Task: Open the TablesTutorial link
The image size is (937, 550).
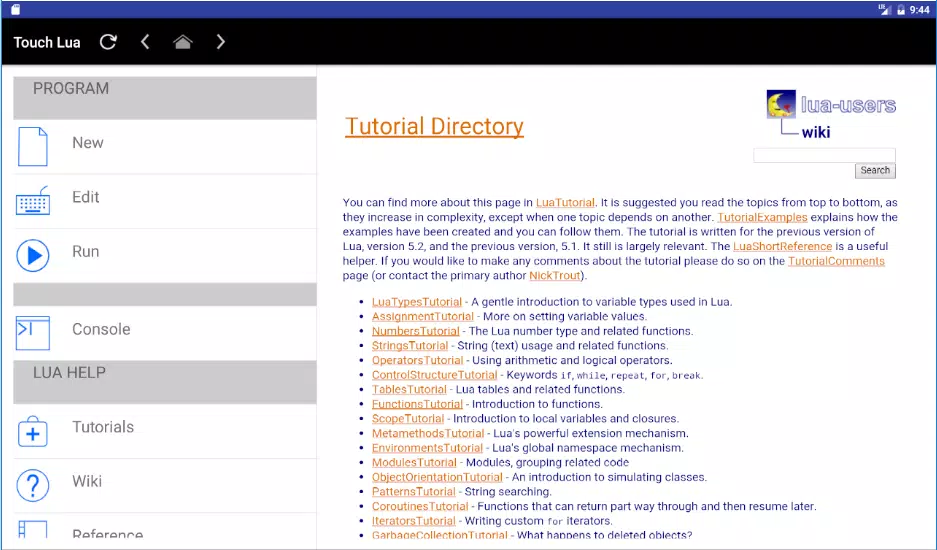Action: 409,389
